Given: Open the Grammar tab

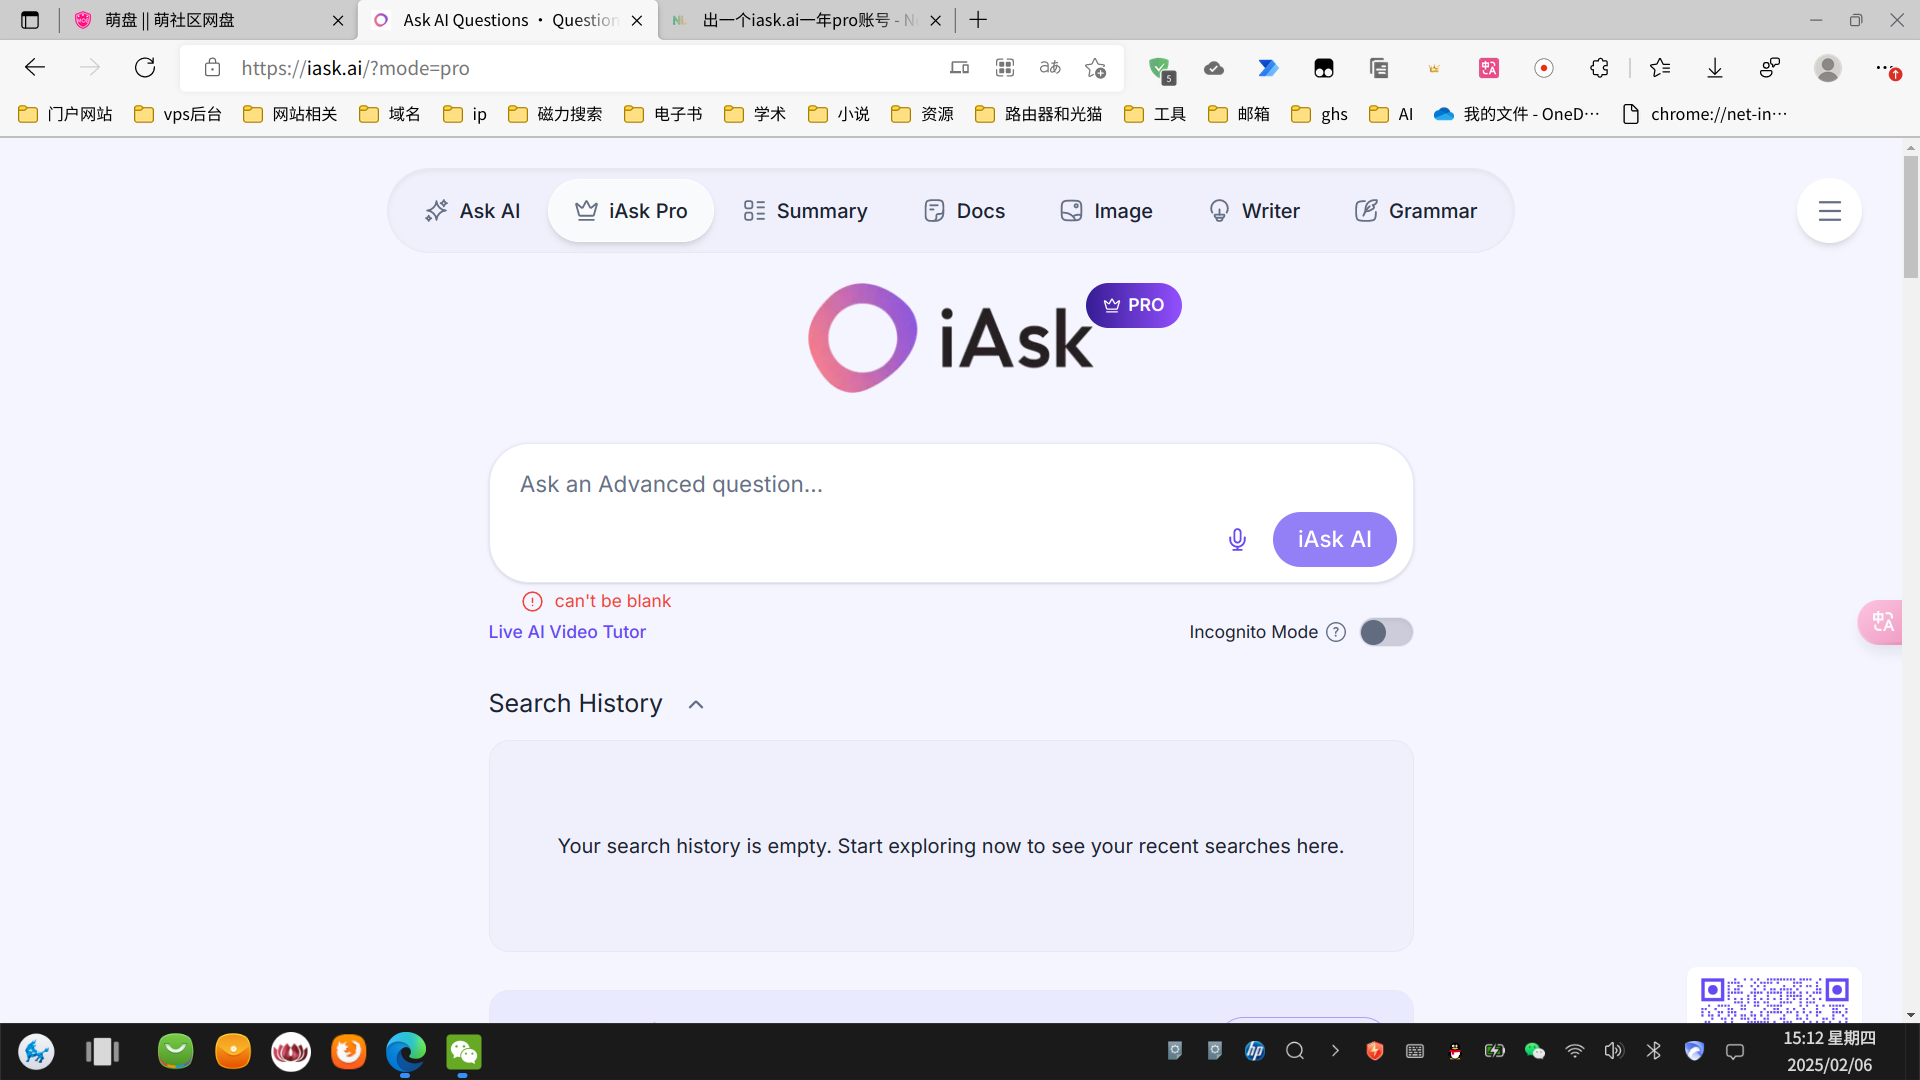Looking at the screenshot, I should tap(1415, 211).
